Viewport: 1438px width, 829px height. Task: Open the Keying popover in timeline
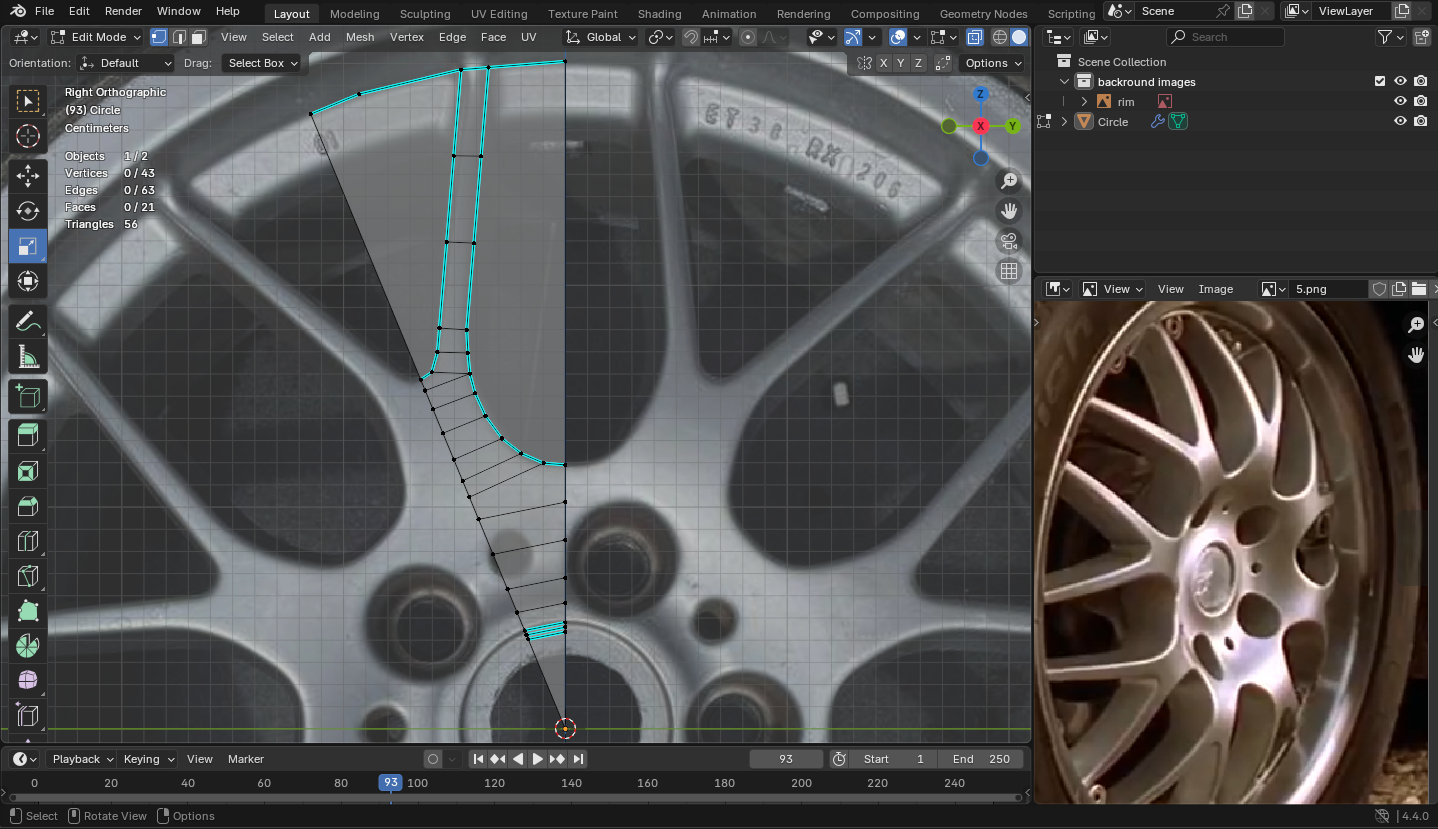pyautogui.click(x=149, y=759)
